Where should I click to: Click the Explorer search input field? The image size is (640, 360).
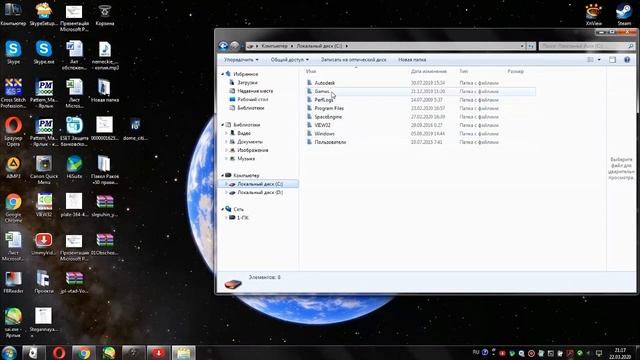click(x=587, y=46)
